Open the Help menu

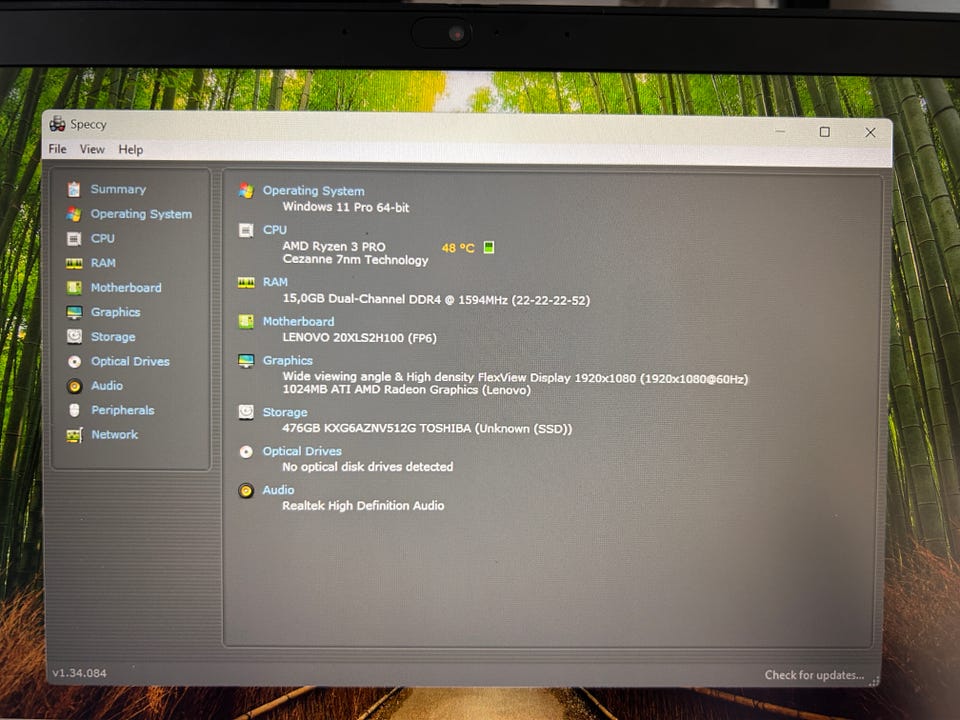tap(130, 150)
